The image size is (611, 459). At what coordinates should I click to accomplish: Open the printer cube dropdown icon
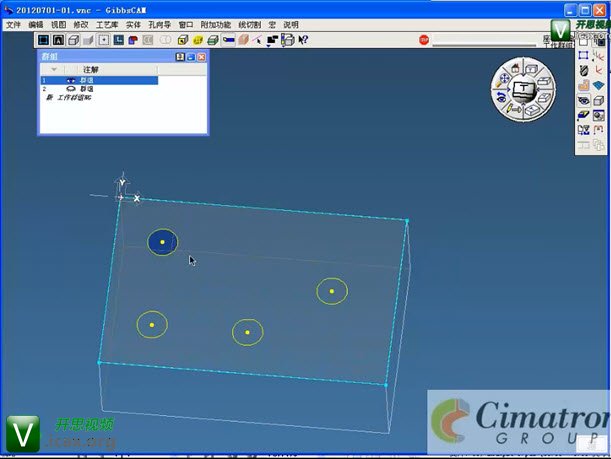pos(287,40)
